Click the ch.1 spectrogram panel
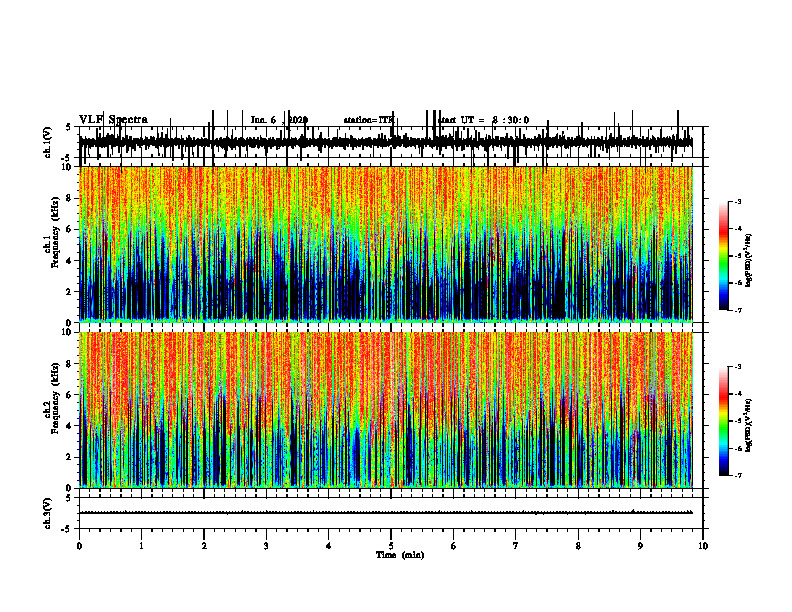 (386, 244)
